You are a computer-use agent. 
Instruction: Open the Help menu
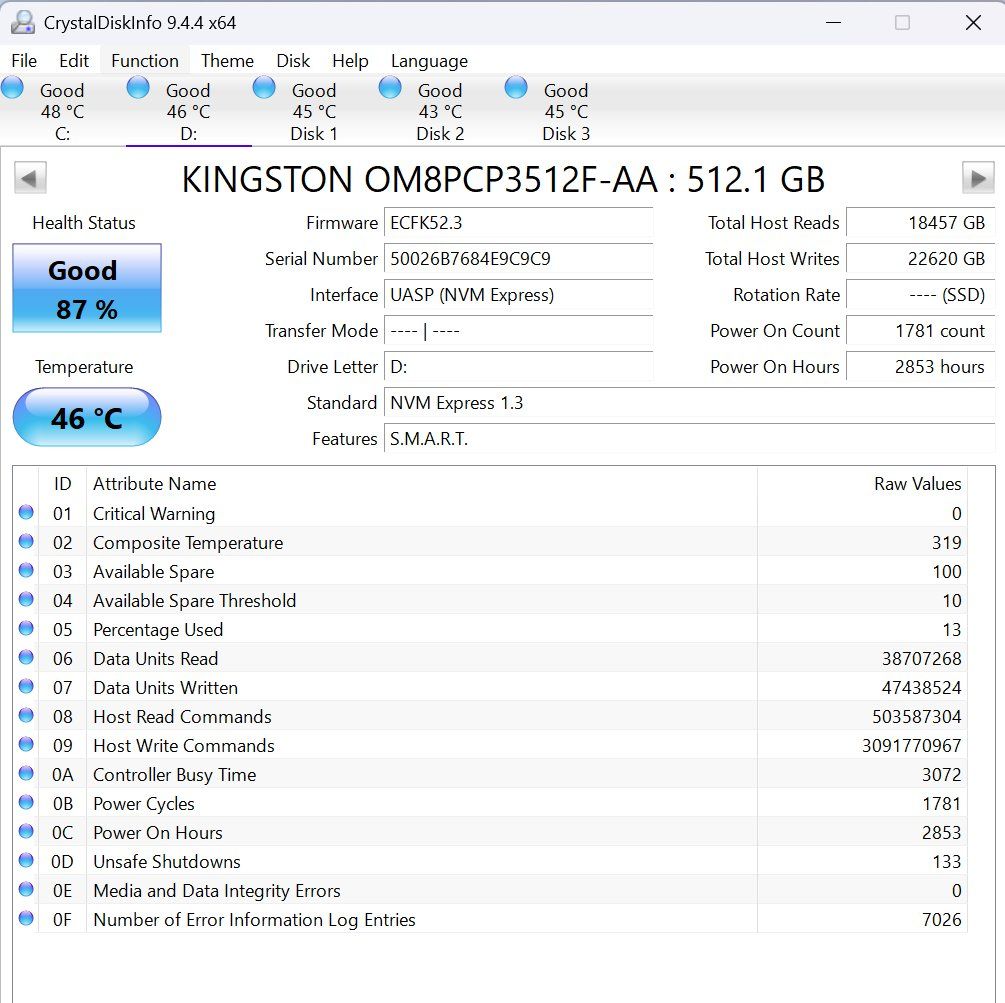(350, 60)
